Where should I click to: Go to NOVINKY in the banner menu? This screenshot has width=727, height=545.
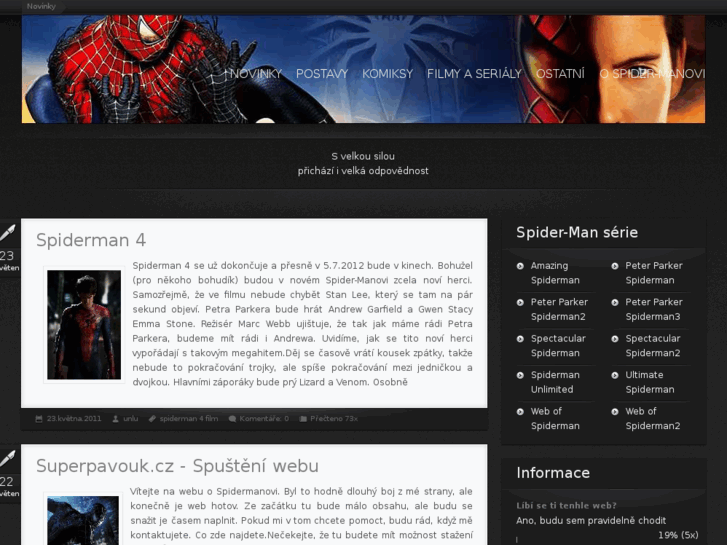click(256, 74)
